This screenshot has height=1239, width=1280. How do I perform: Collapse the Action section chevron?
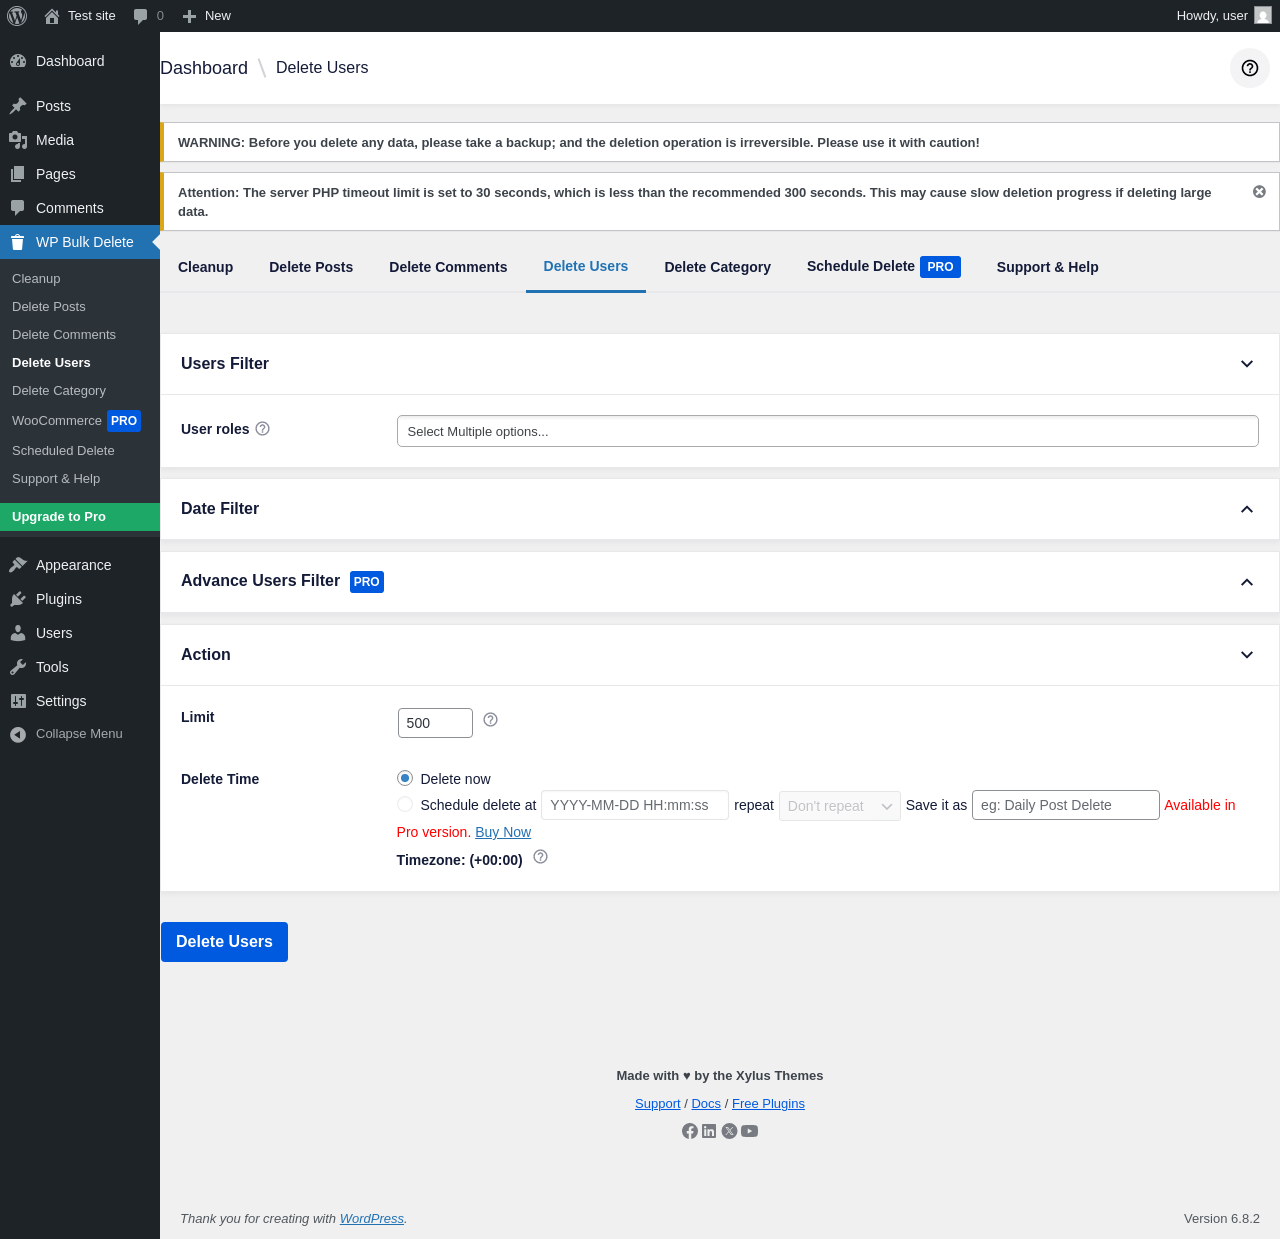click(1247, 655)
